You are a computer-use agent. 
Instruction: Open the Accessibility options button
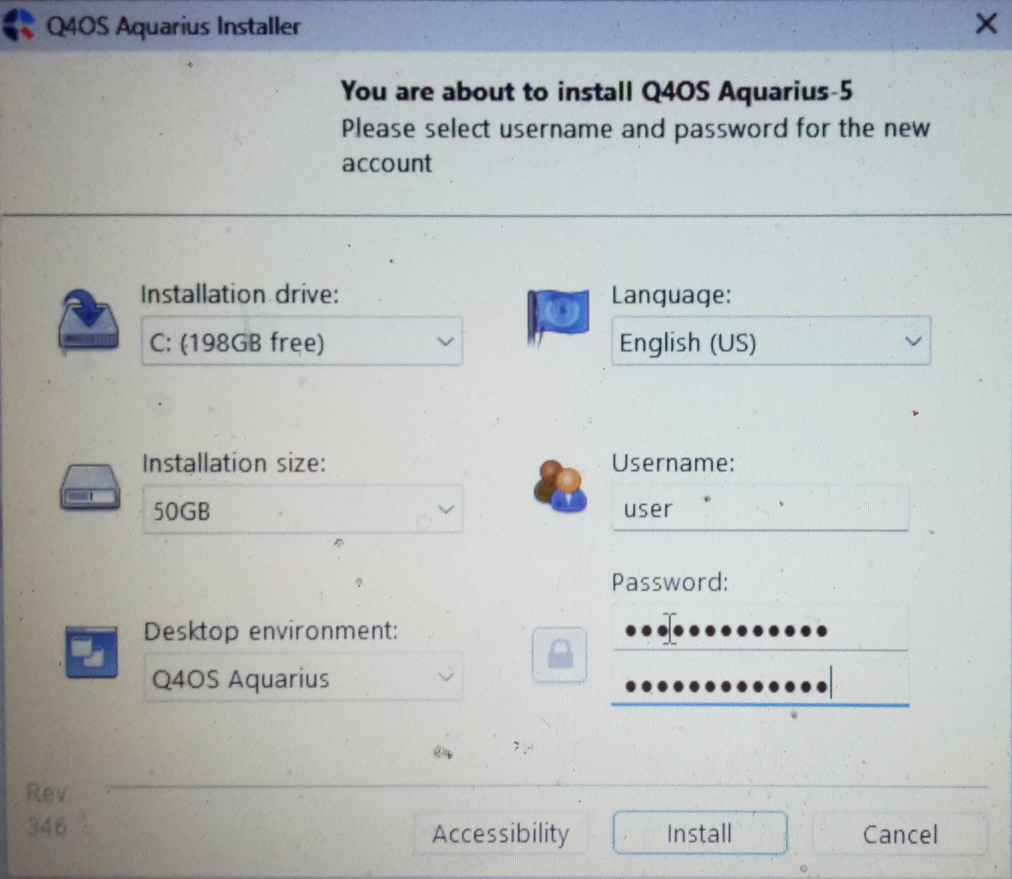pyautogui.click(x=500, y=834)
